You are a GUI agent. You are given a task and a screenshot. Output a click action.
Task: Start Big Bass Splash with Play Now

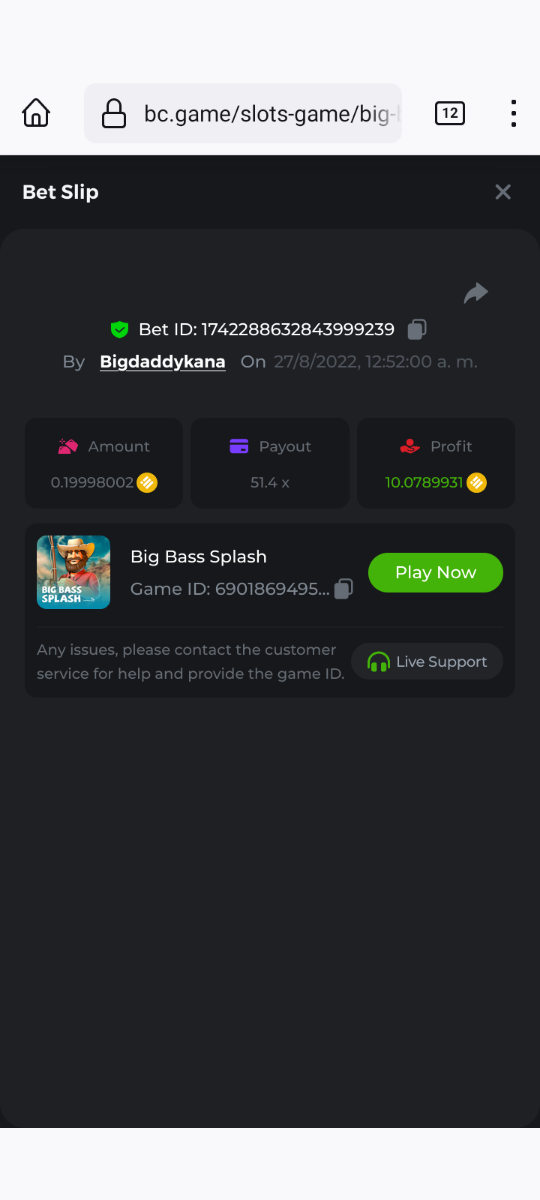coord(436,572)
